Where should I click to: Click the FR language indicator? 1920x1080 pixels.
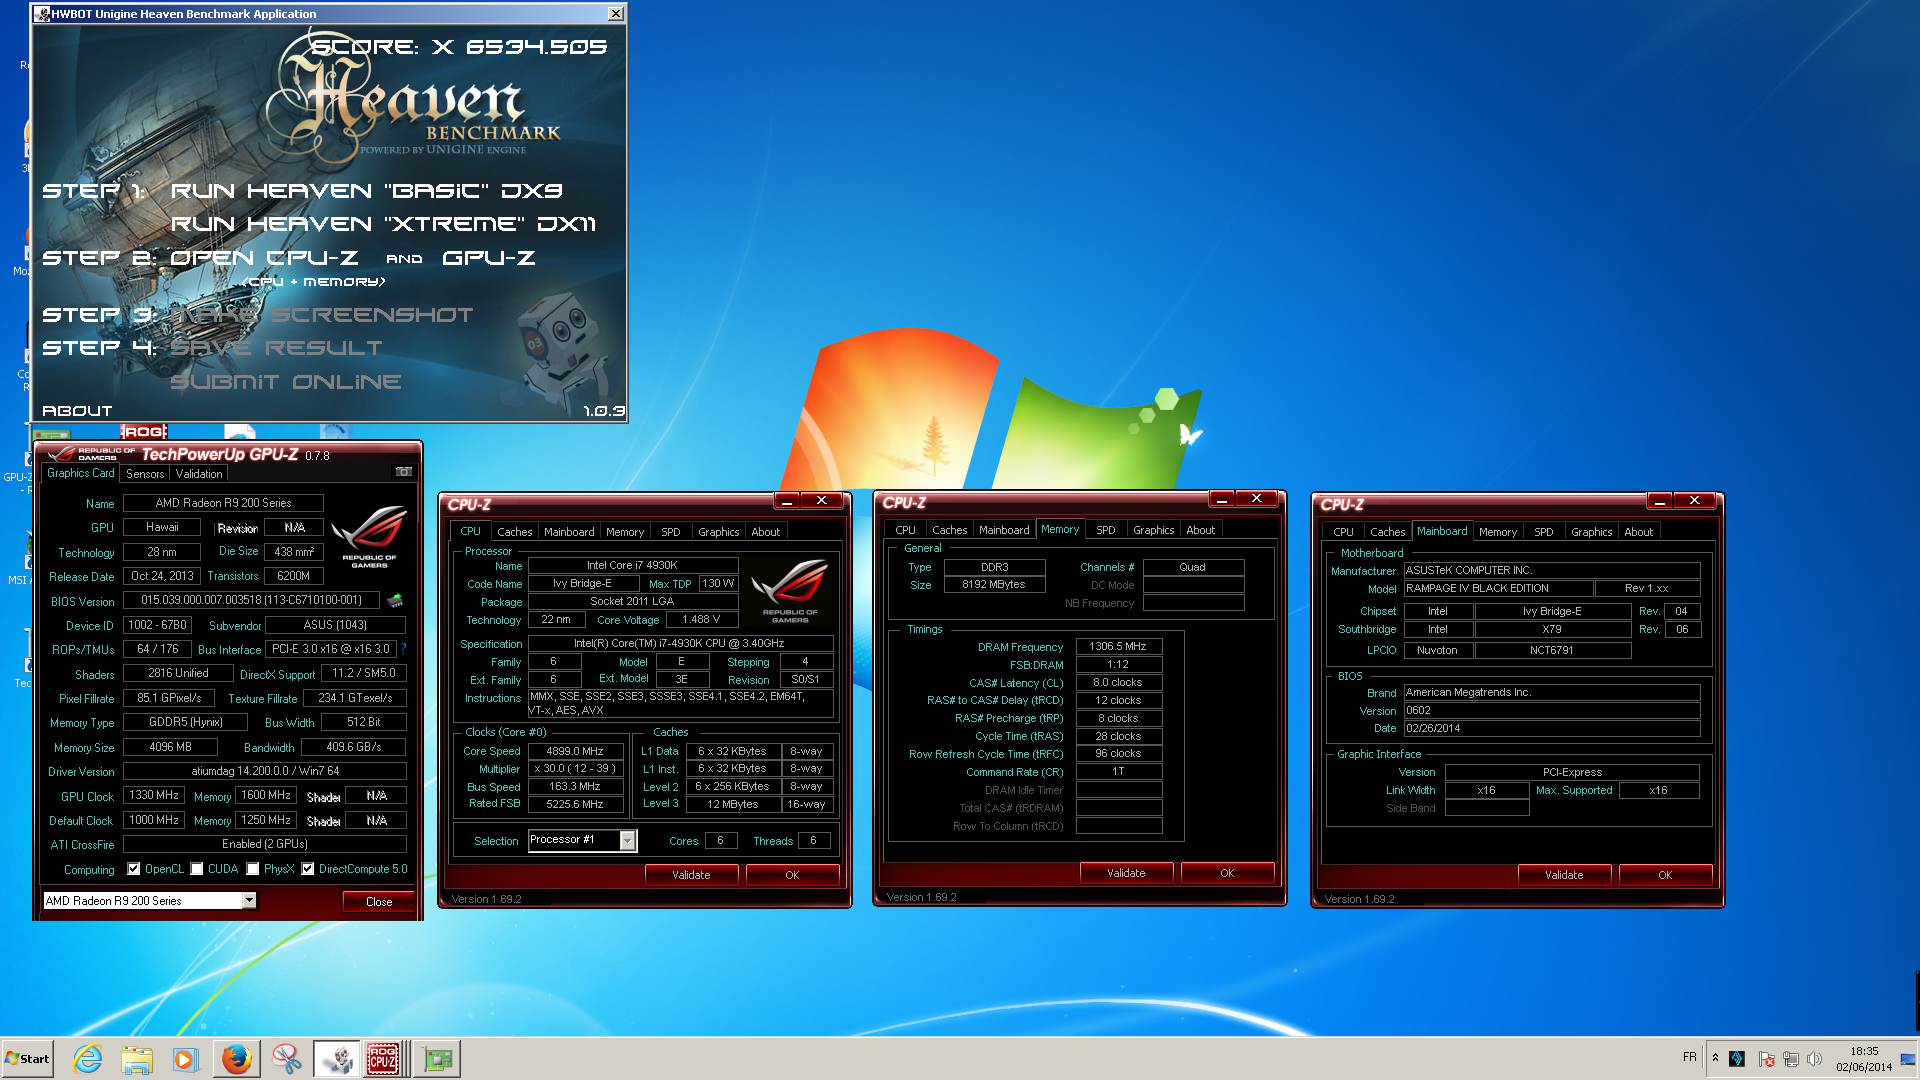(1689, 1057)
